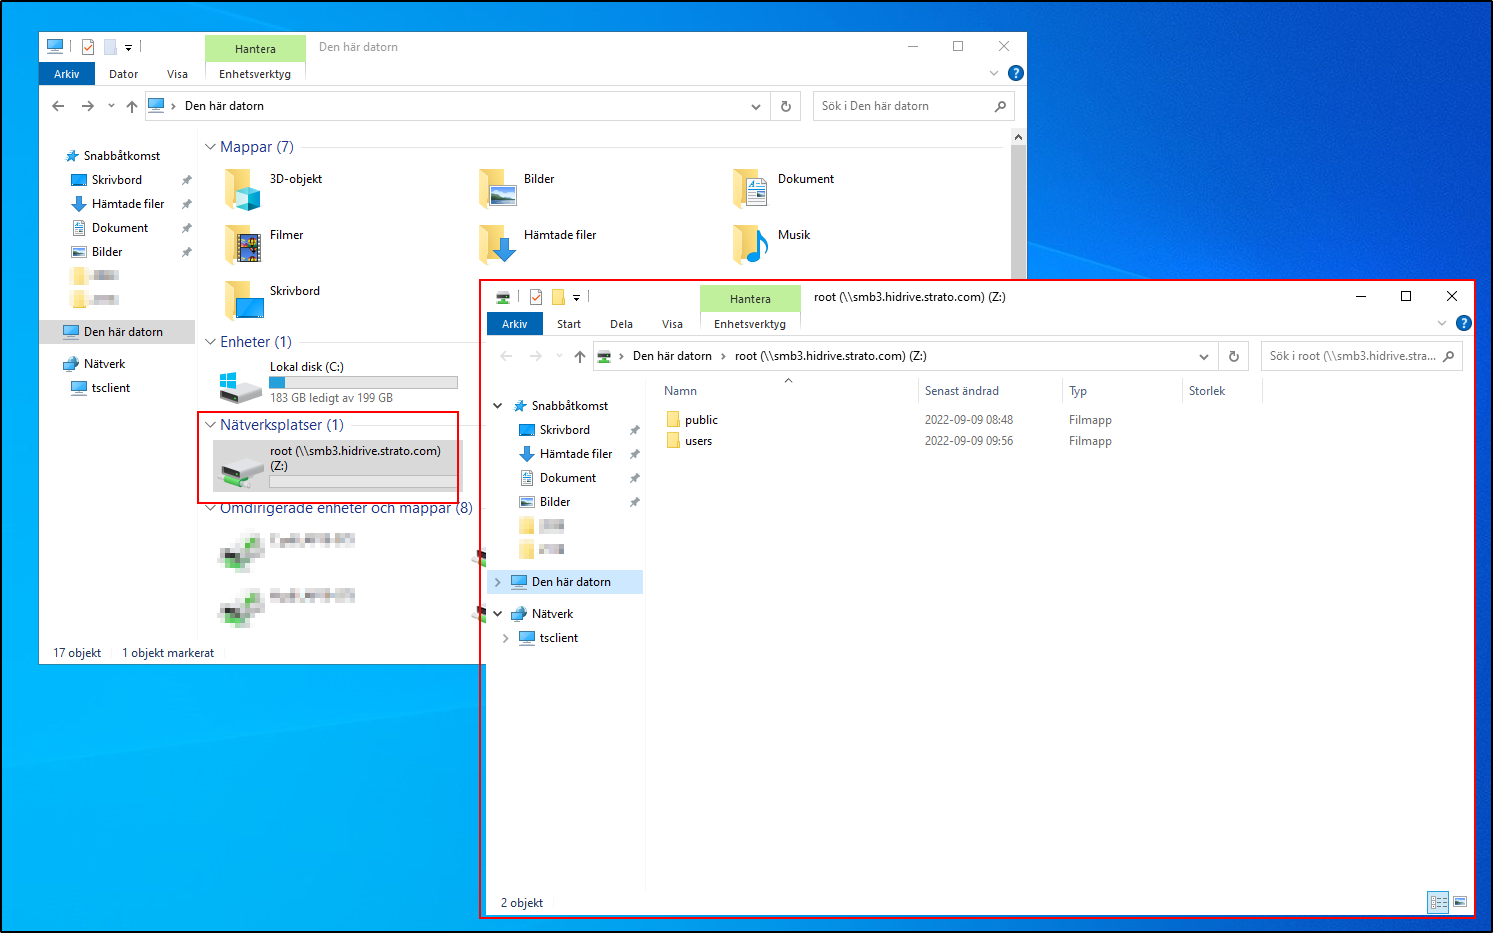This screenshot has width=1493, height=933.
Task: Open the Arkiv menu in the front window
Action: [514, 324]
